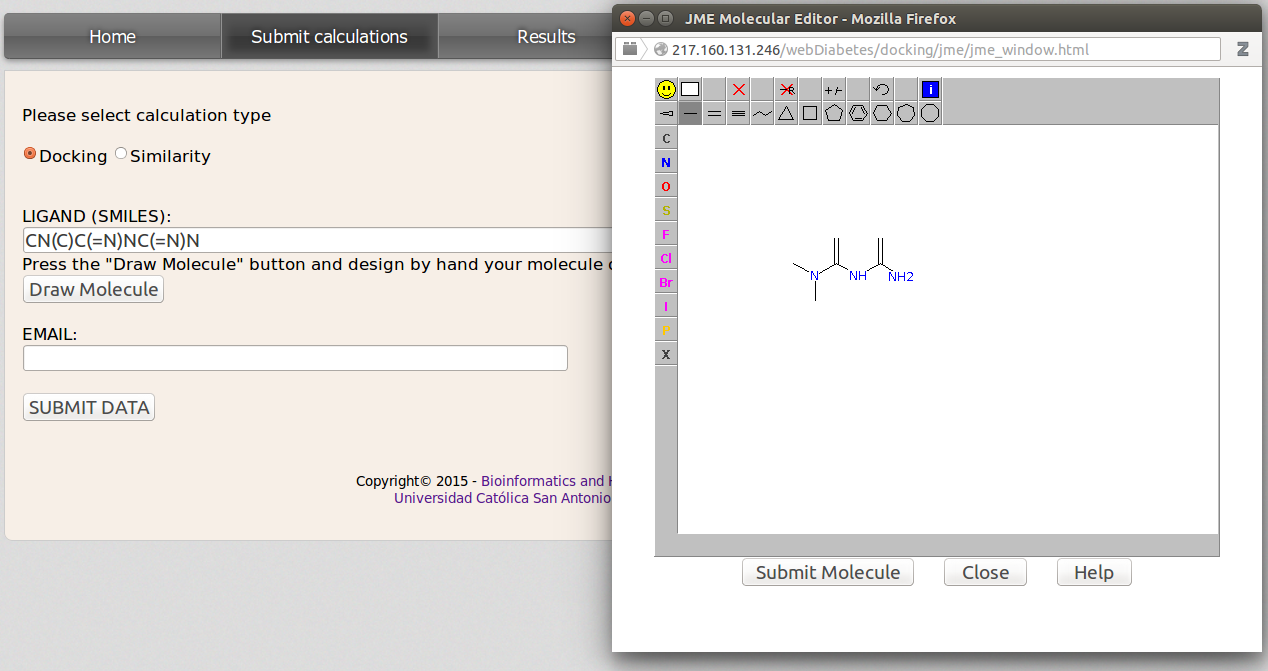This screenshot has width=1268, height=671.
Task: Select the double bond tool
Action: coord(714,113)
